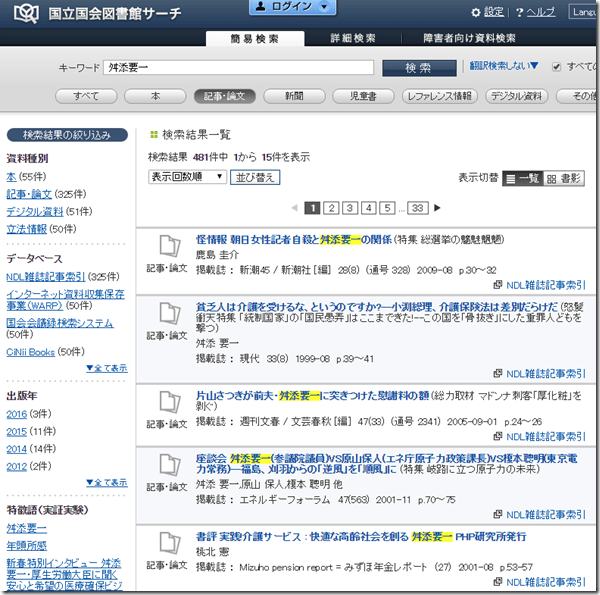Open settings via the 設定 gear icon
The width and height of the screenshot is (600, 595).
click(x=477, y=12)
